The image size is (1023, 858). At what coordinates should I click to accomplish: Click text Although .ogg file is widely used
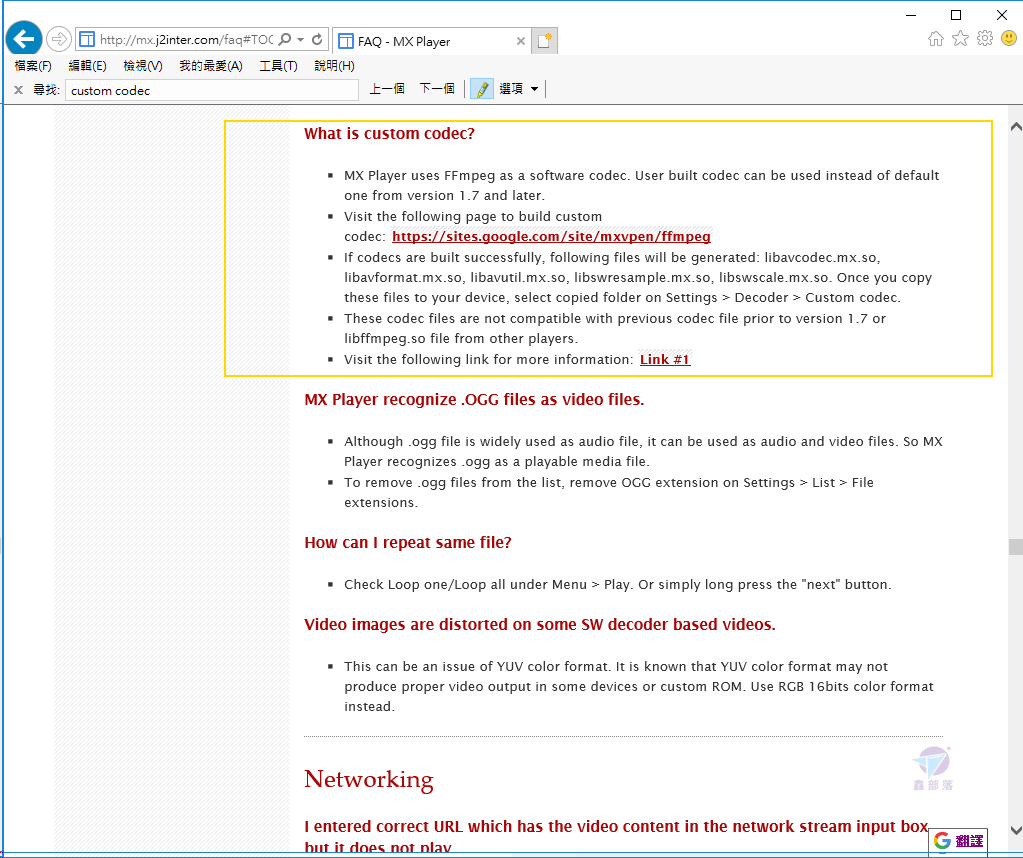click(x=643, y=452)
